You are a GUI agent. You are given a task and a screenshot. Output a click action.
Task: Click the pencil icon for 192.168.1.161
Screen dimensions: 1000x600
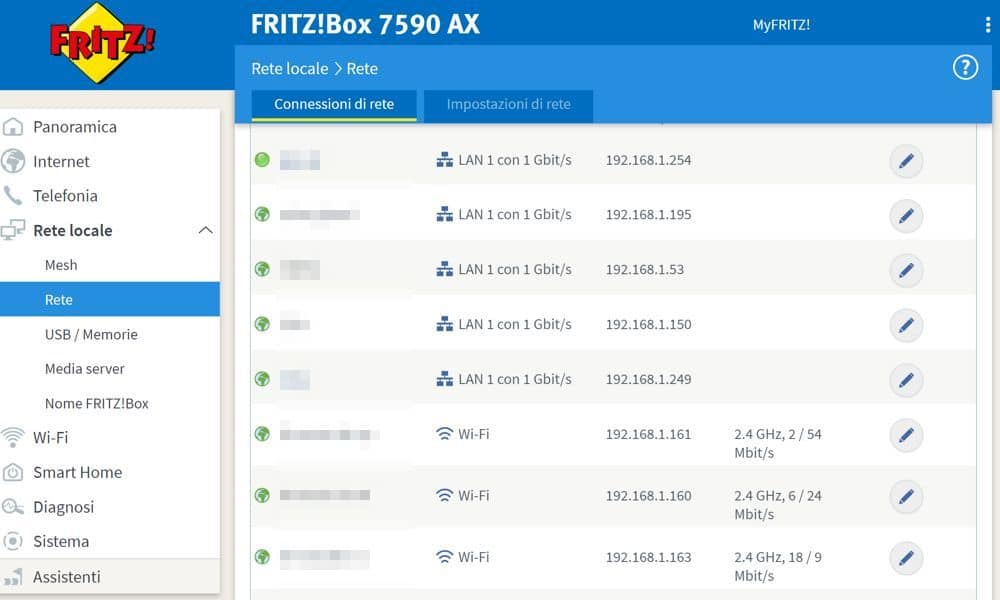pyautogui.click(x=906, y=436)
